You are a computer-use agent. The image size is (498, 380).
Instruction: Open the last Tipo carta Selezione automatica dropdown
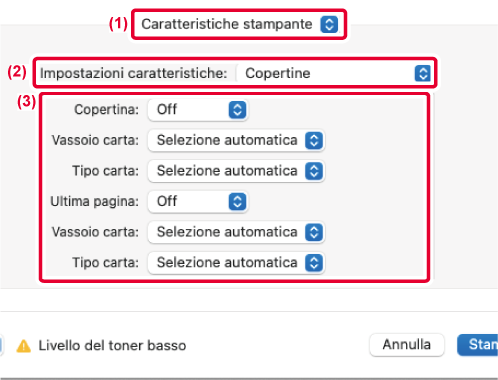236,263
